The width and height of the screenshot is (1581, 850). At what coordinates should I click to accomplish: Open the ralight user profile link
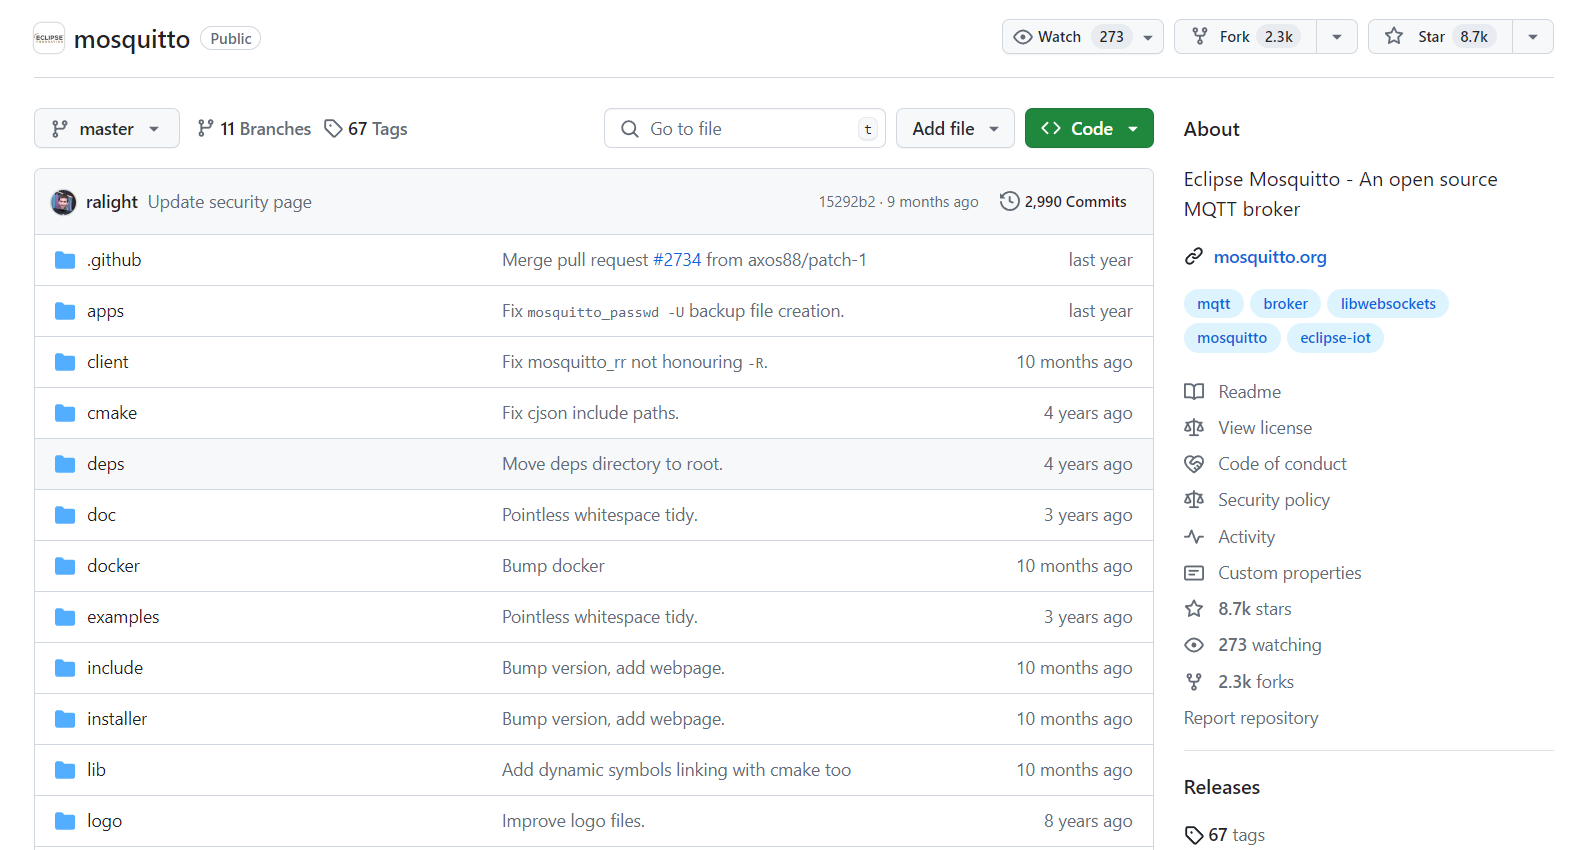112,202
